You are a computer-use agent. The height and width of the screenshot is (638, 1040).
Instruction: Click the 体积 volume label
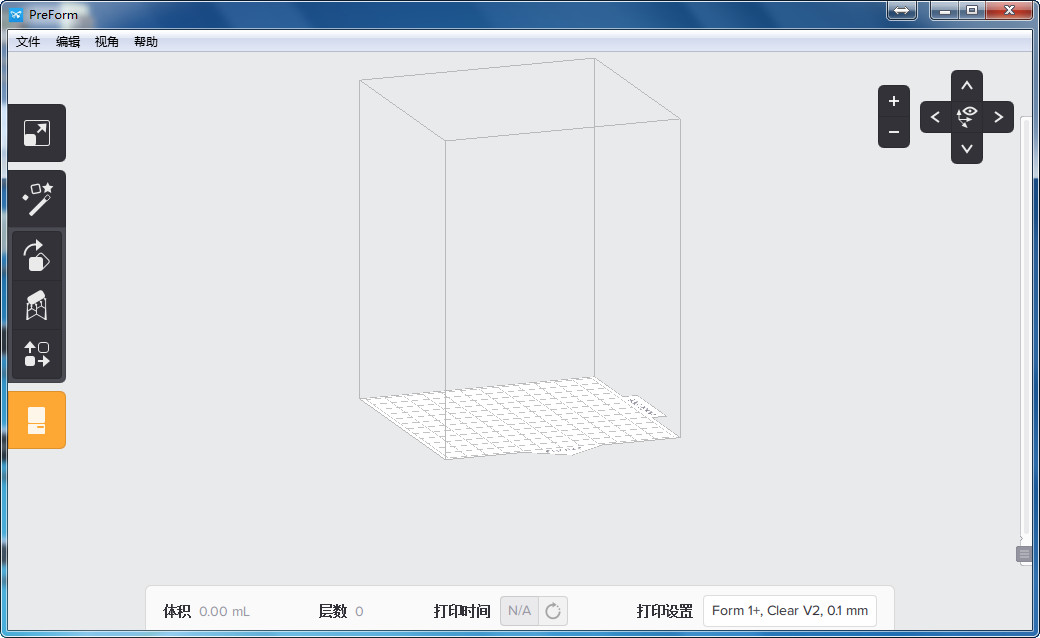(177, 611)
